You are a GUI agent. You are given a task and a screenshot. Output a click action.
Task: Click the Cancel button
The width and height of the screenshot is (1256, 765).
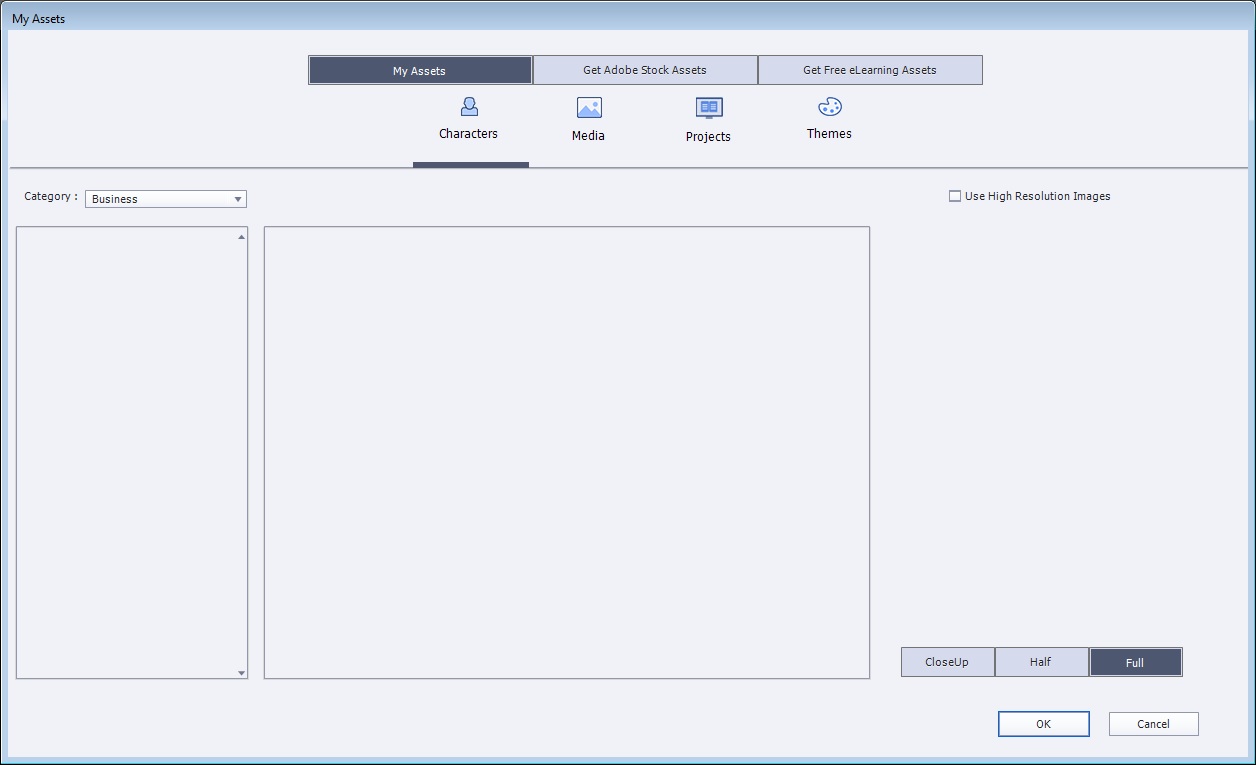[x=1153, y=724]
